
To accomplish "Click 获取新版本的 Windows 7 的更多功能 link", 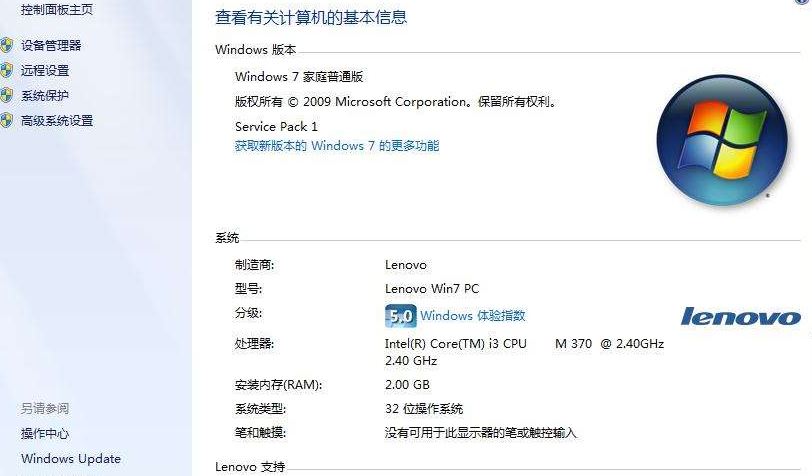I will [337, 146].
